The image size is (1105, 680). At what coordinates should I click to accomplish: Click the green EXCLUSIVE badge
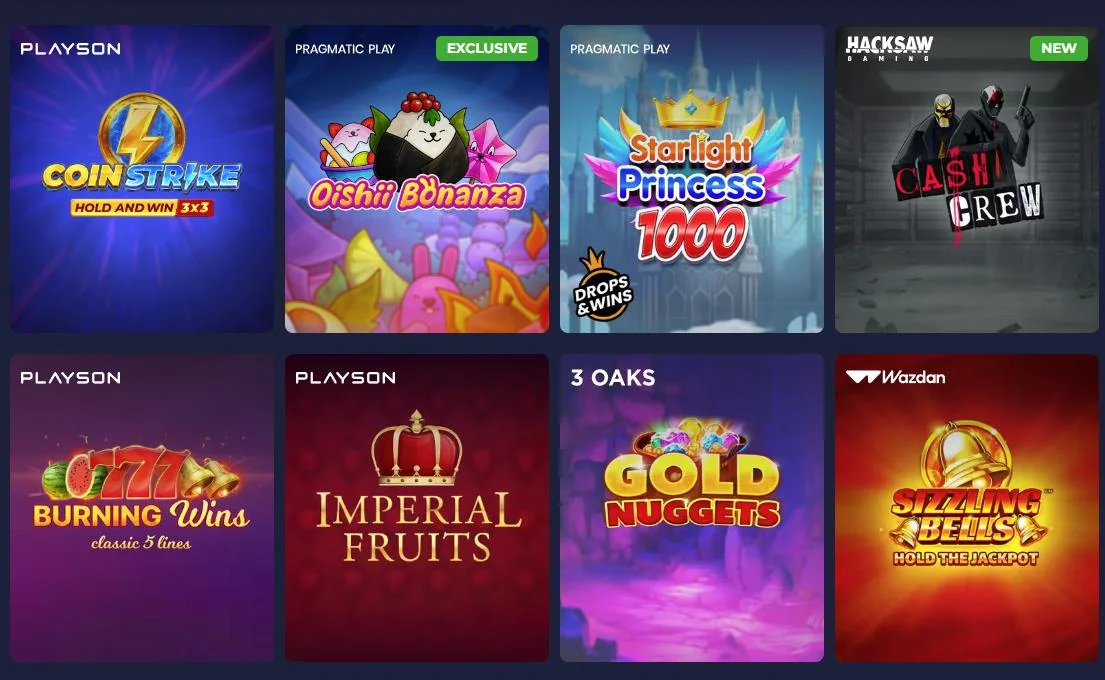click(x=487, y=48)
